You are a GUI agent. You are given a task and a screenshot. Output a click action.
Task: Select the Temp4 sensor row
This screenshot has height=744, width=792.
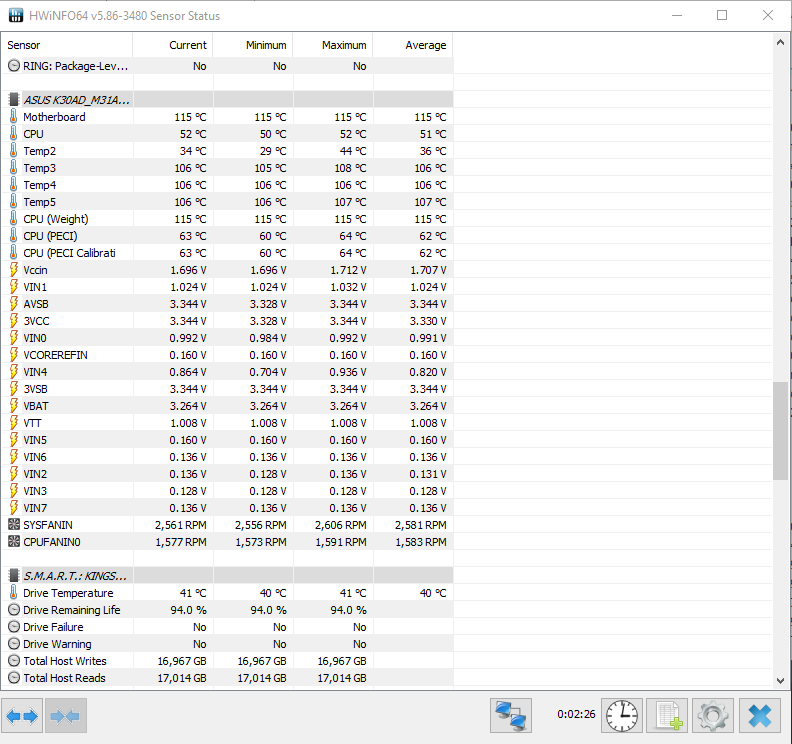pos(227,185)
